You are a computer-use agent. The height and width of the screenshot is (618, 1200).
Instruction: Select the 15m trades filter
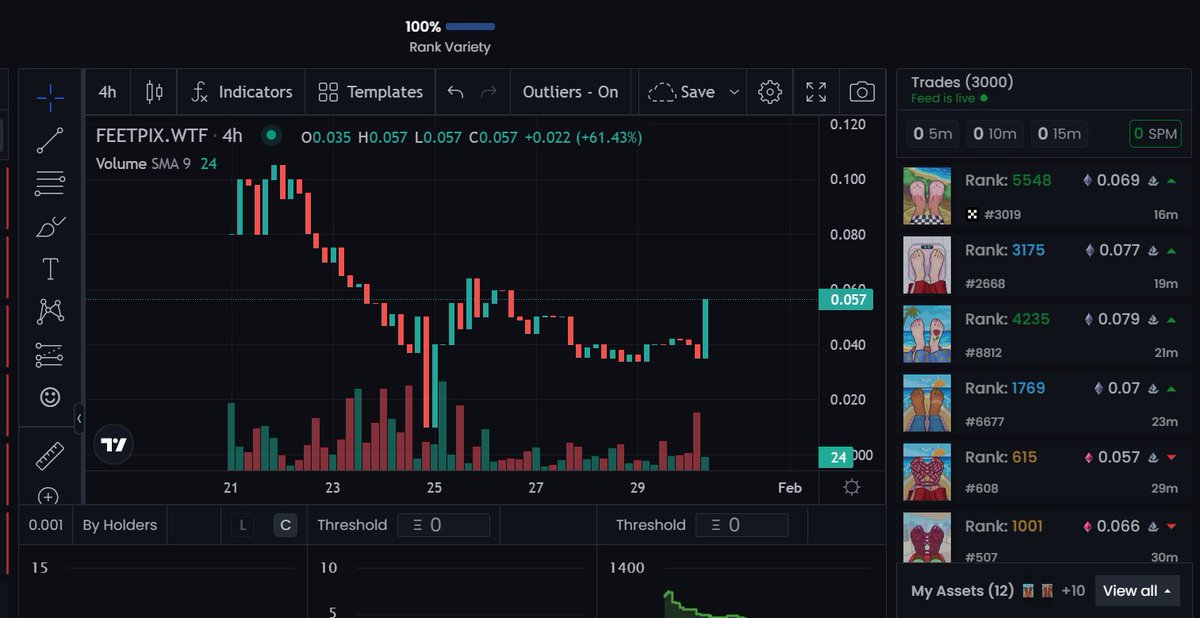1059,134
